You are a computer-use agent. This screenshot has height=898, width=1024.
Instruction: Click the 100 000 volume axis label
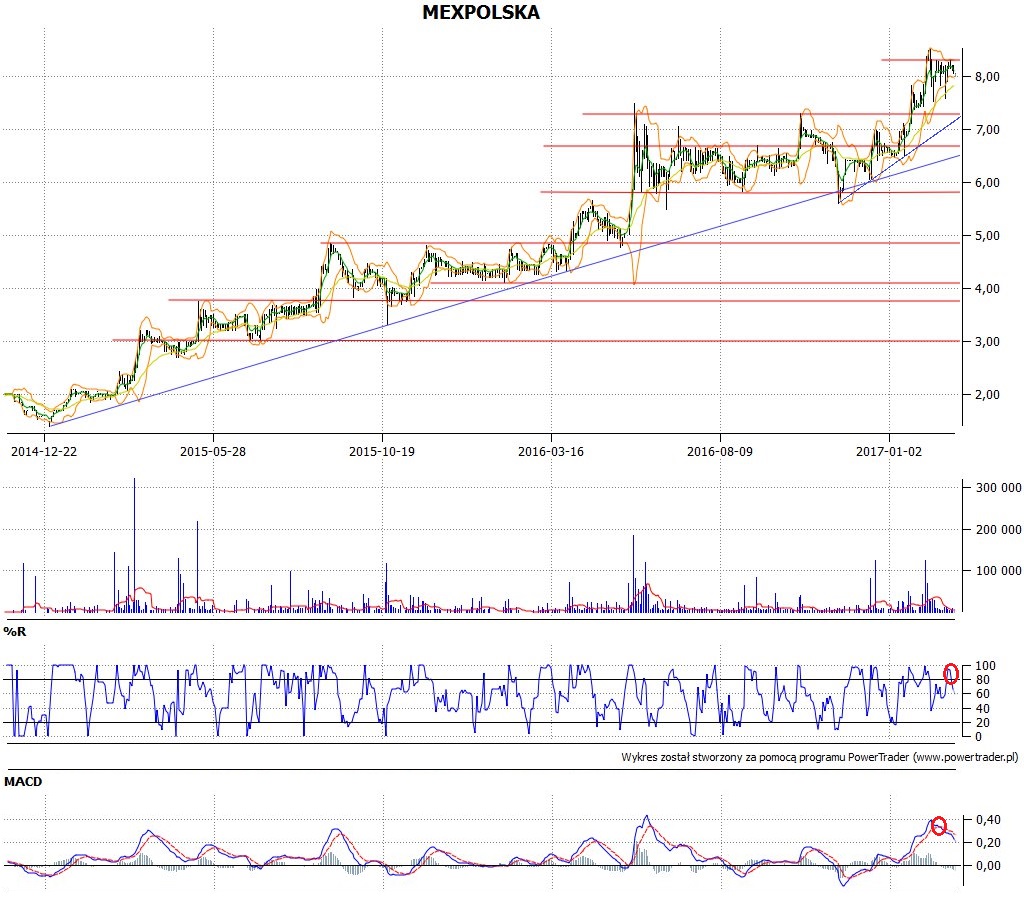pos(999,571)
